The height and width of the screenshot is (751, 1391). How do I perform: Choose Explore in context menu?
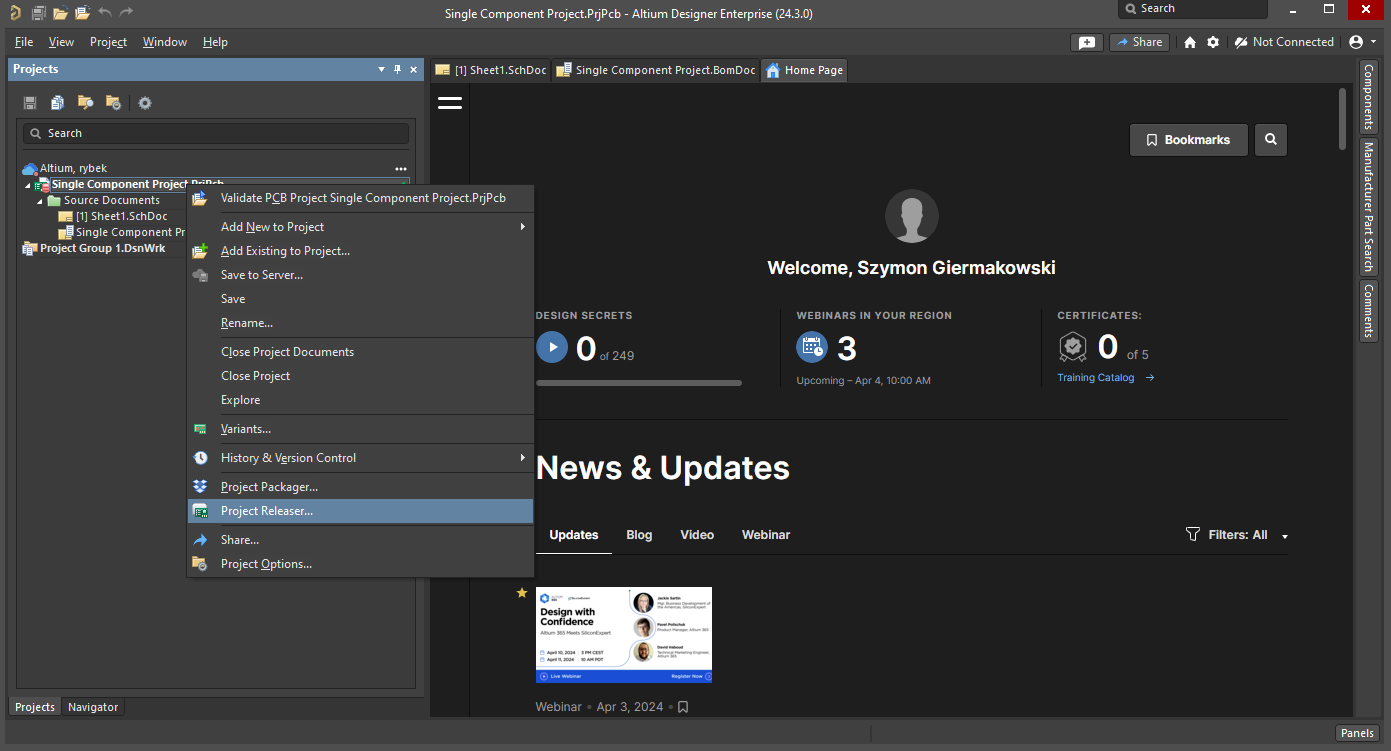coord(361,400)
